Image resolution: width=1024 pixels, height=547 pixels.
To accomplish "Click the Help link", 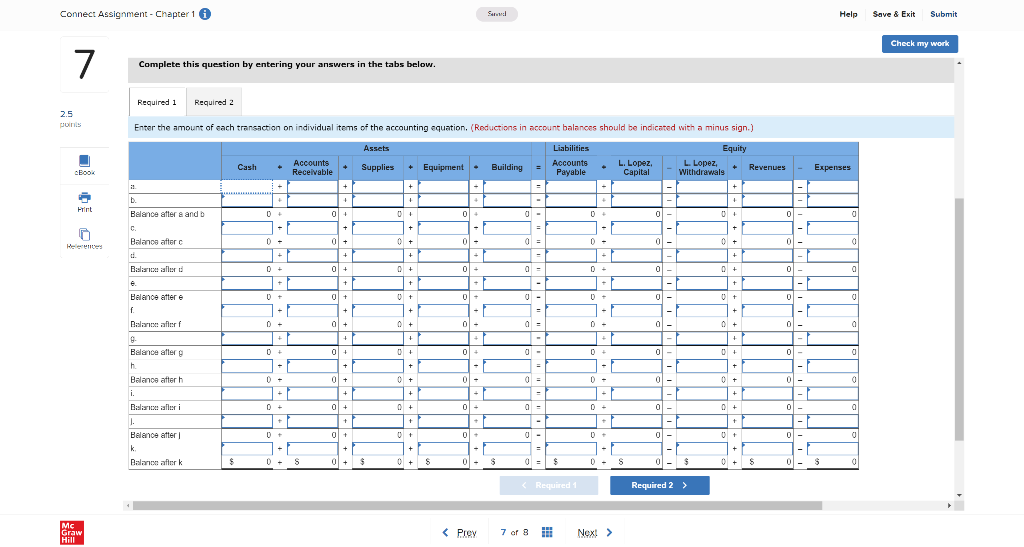I will click(848, 14).
